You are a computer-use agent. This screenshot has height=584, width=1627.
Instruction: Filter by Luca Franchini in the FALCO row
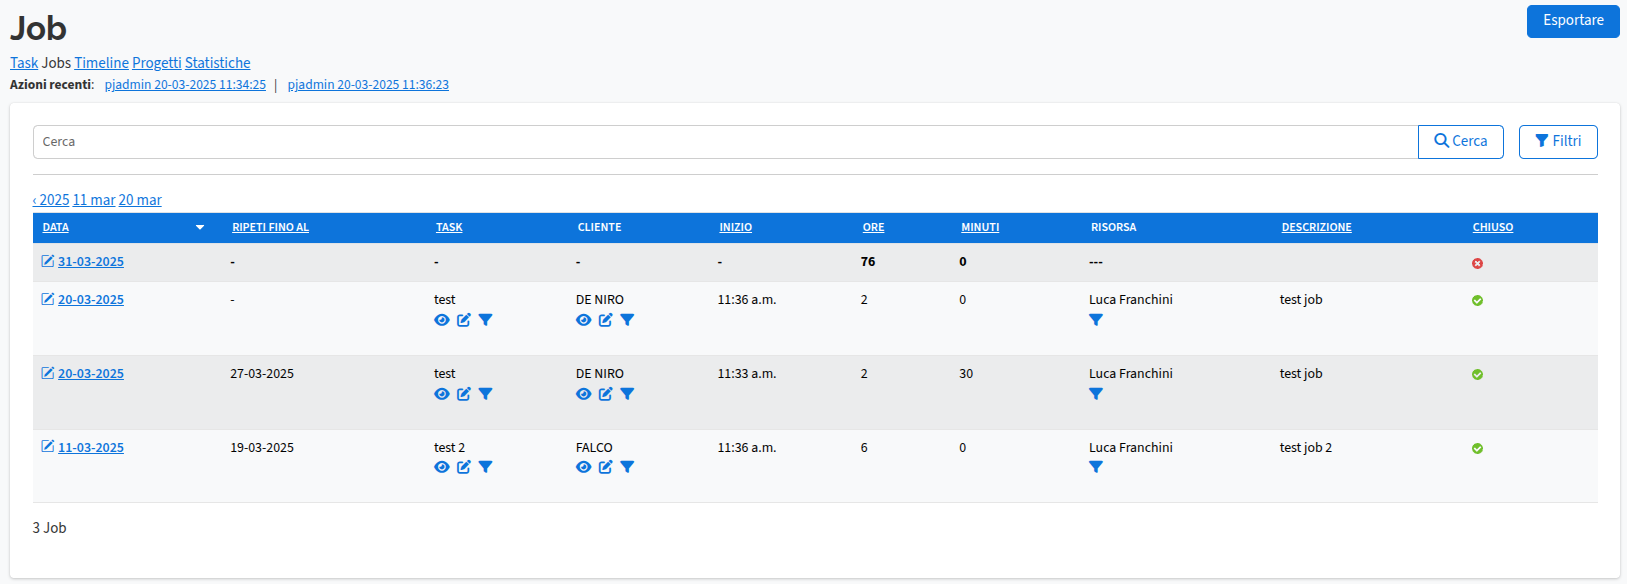[x=1096, y=467]
